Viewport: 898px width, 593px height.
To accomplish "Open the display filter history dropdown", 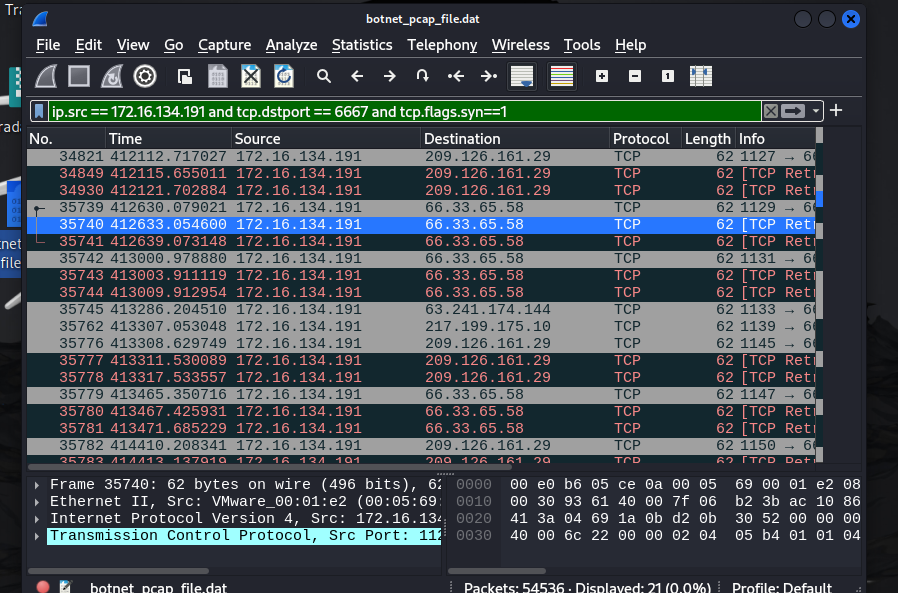I will coord(817,111).
